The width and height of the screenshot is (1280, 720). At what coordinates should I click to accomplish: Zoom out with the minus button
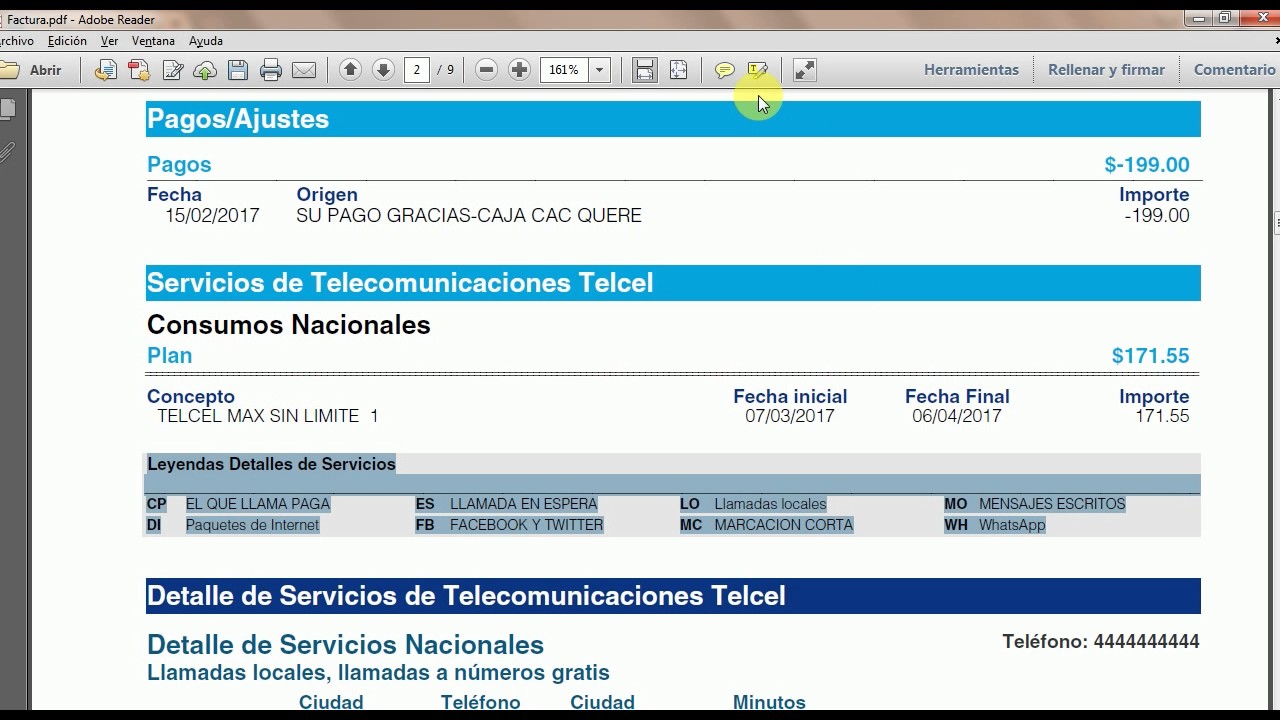click(x=486, y=69)
